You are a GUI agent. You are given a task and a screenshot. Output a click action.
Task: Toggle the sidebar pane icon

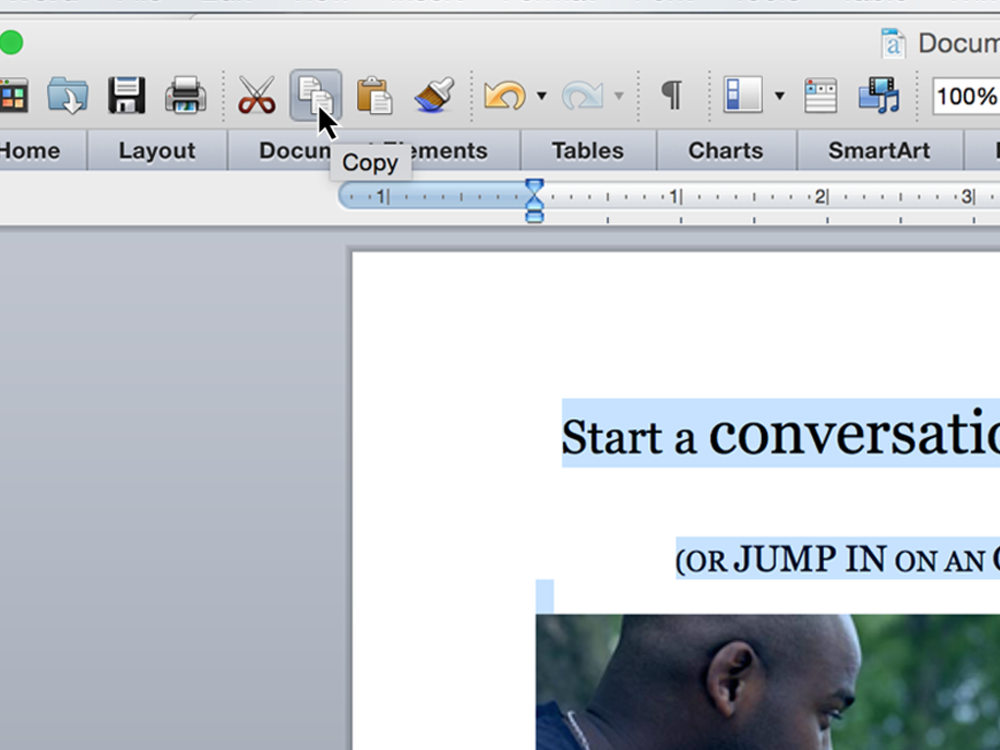pos(743,96)
